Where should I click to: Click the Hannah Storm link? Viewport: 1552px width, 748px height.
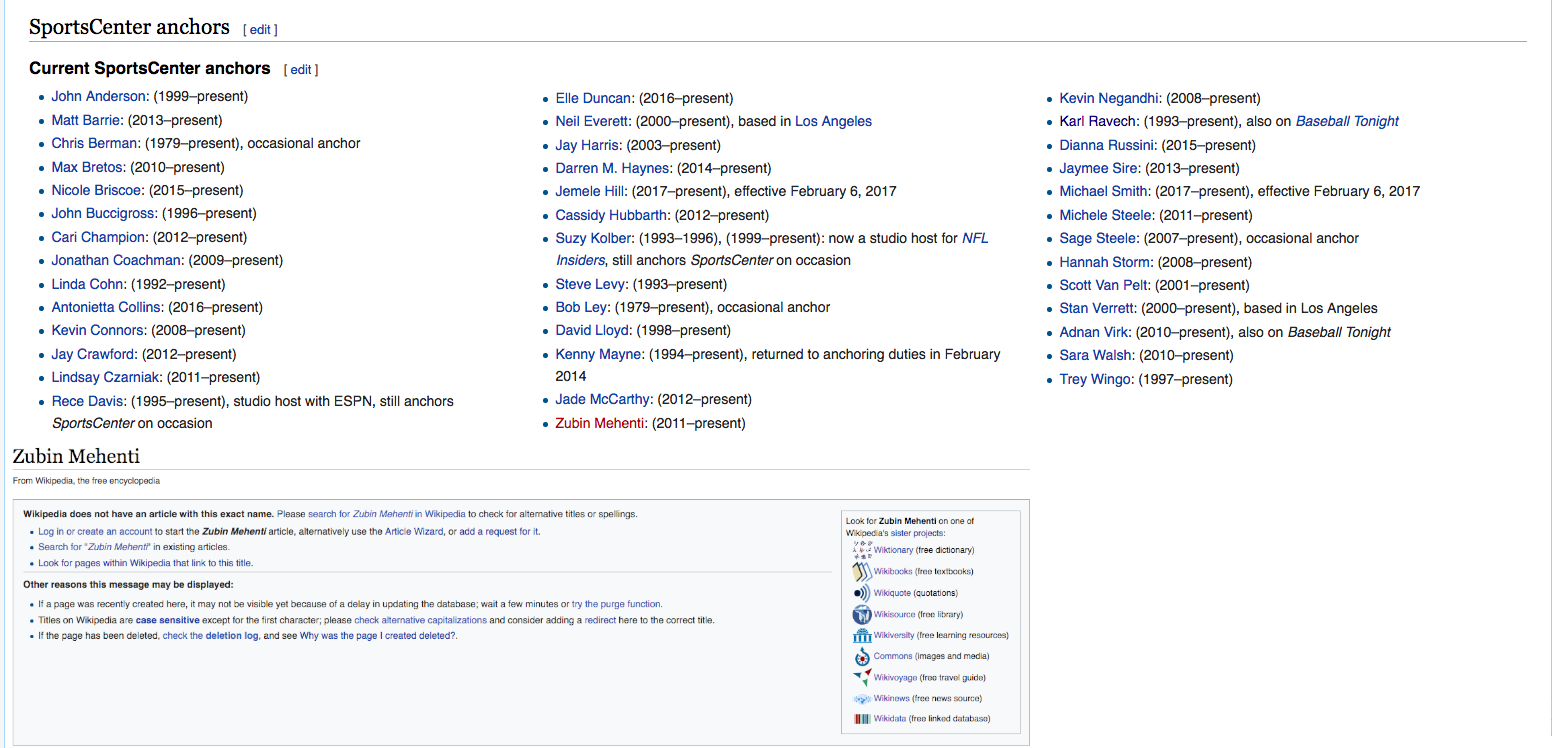(1105, 262)
